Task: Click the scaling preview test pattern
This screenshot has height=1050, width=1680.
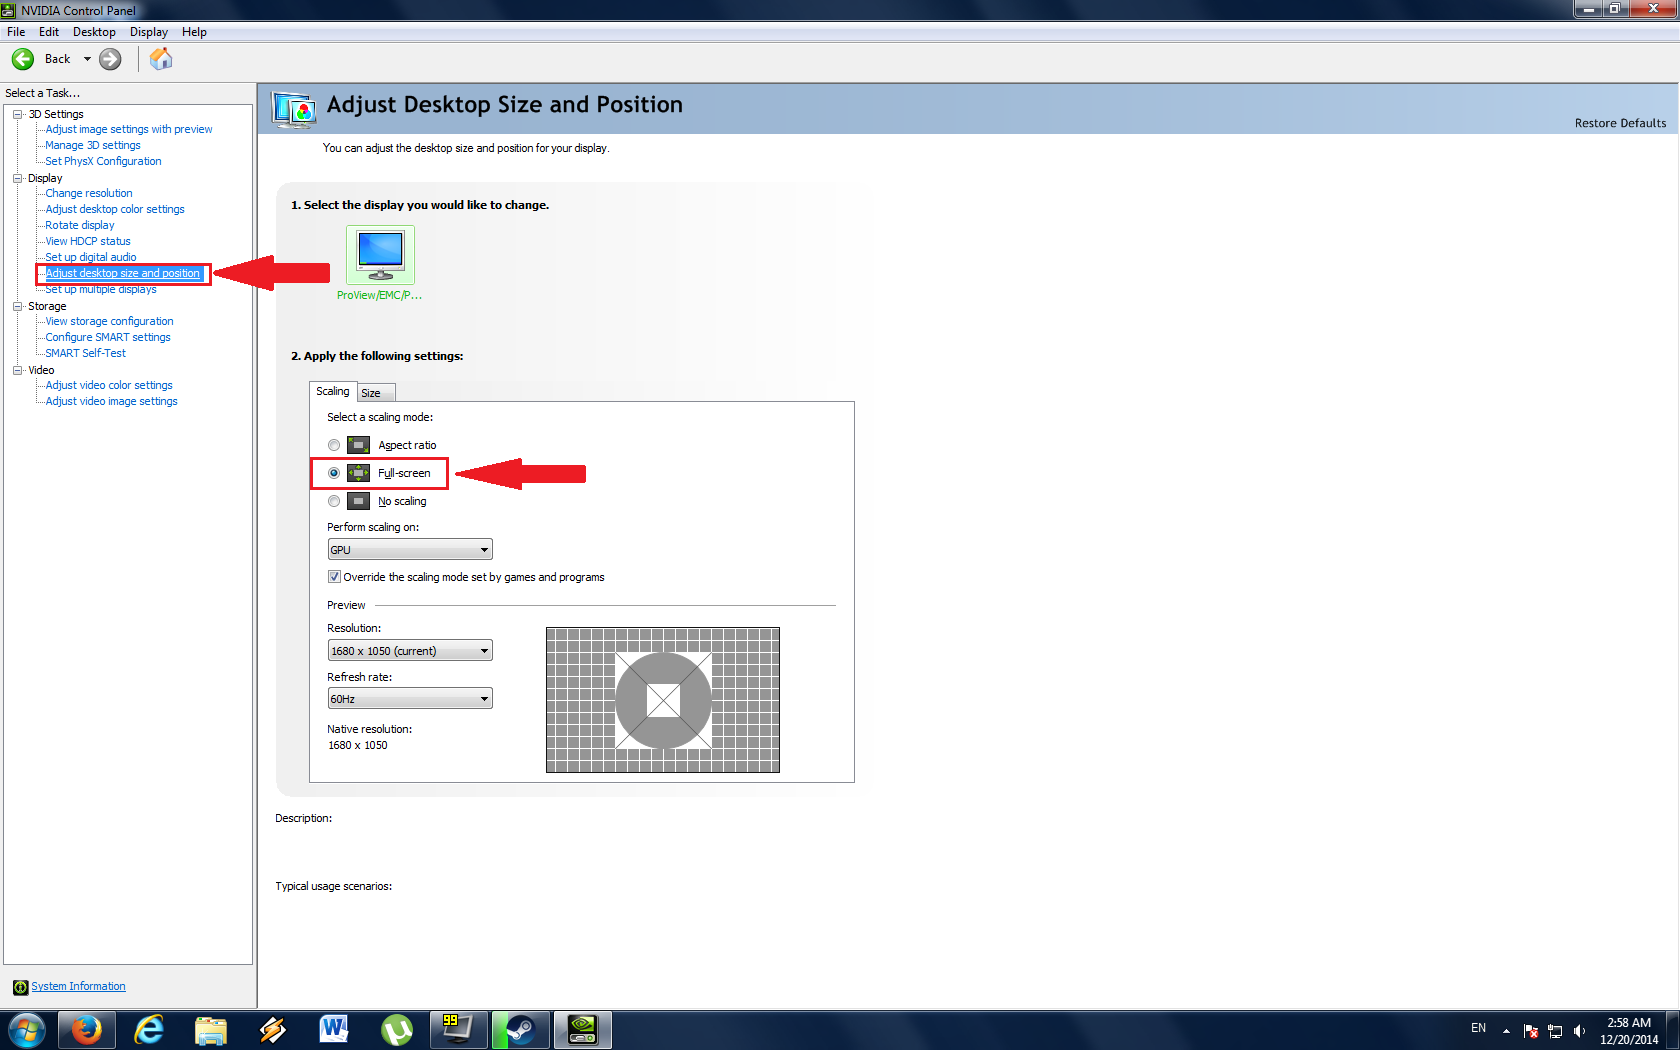Action: pyautogui.click(x=663, y=700)
